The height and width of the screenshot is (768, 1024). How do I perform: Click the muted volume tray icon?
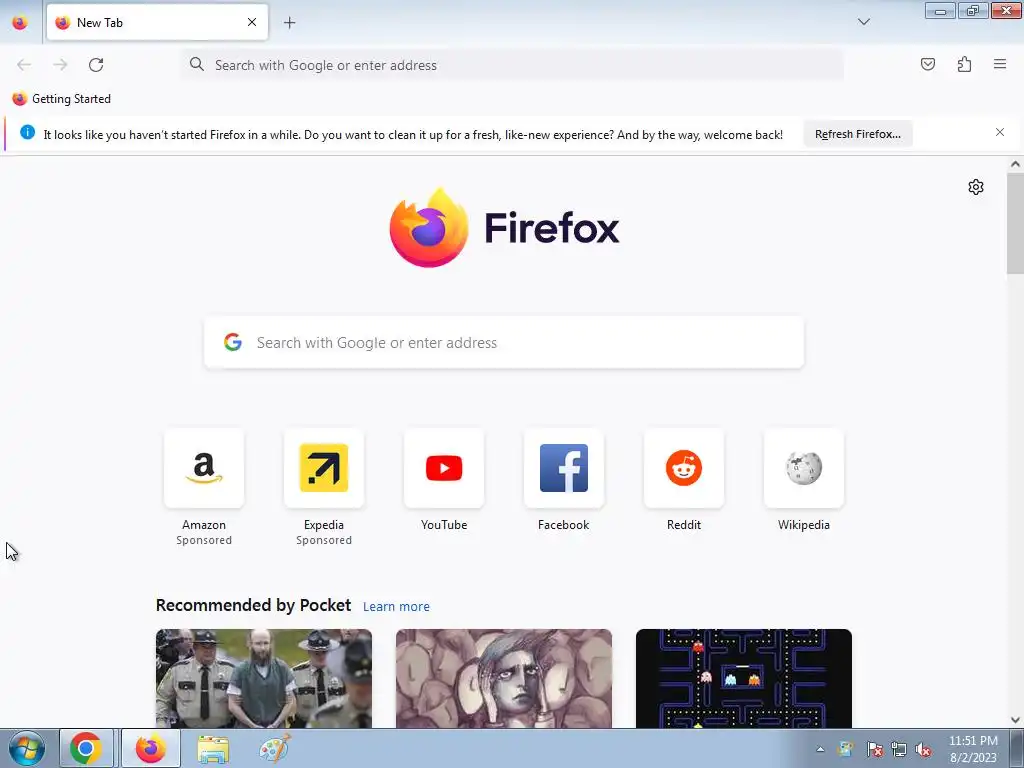pyautogui.click(x=923, y=750)
